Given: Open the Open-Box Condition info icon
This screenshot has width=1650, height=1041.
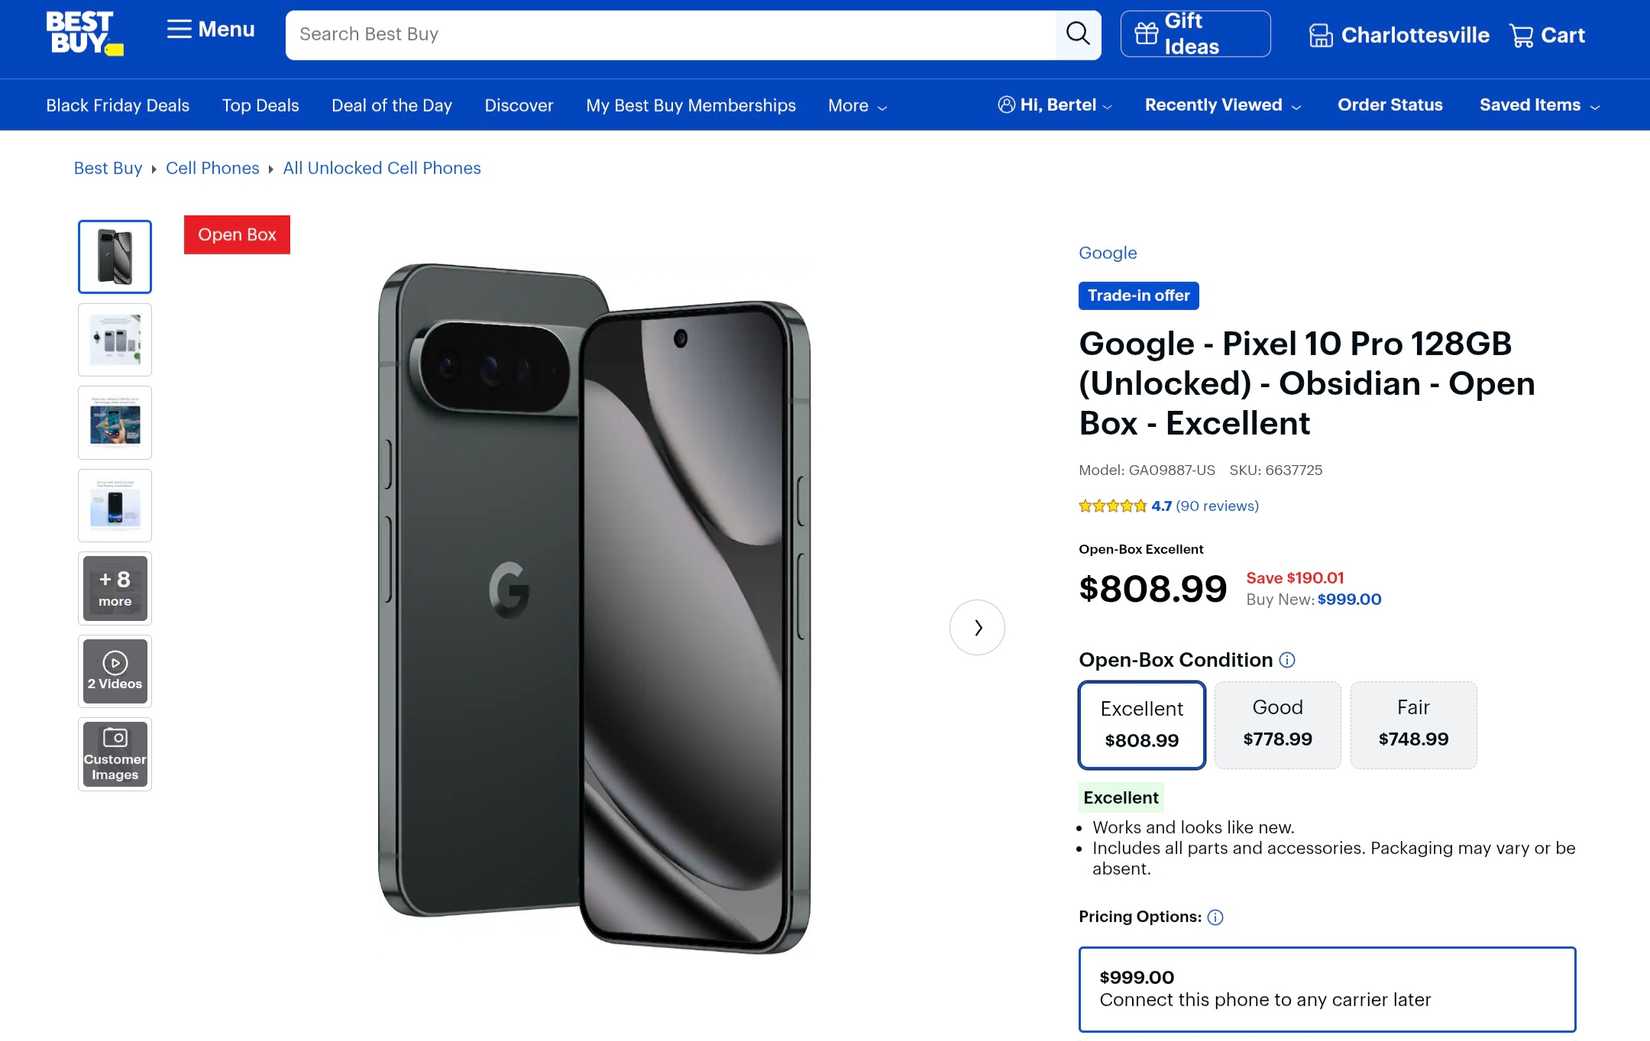Looking at the screenshot, I should 1288,660.
